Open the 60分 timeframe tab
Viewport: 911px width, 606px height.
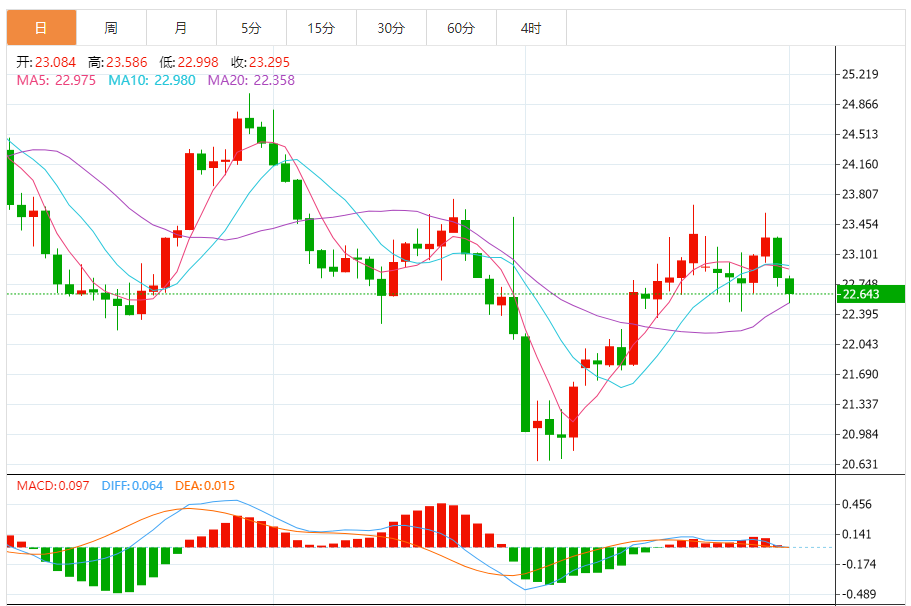pyautogui.click(x=461, y=27)
